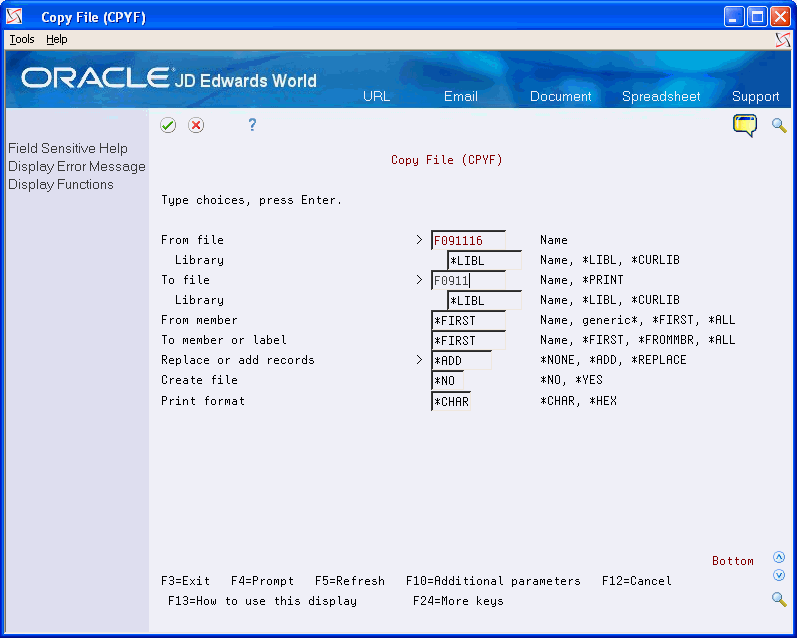
Task: Close the Copy File window
Action: click(x=780, y=17)
